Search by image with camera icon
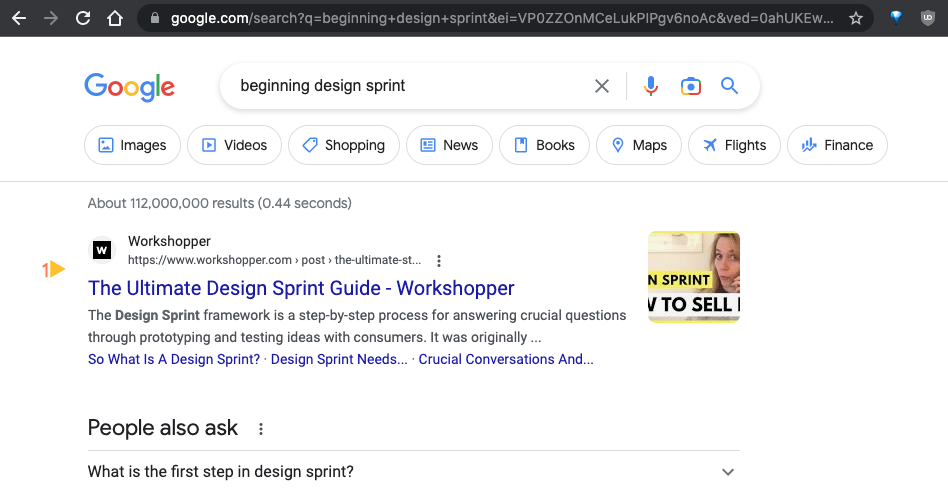Image resolution: width=948 pixels, height=491 pixels. pyautogui.click(x=690, y=86)
